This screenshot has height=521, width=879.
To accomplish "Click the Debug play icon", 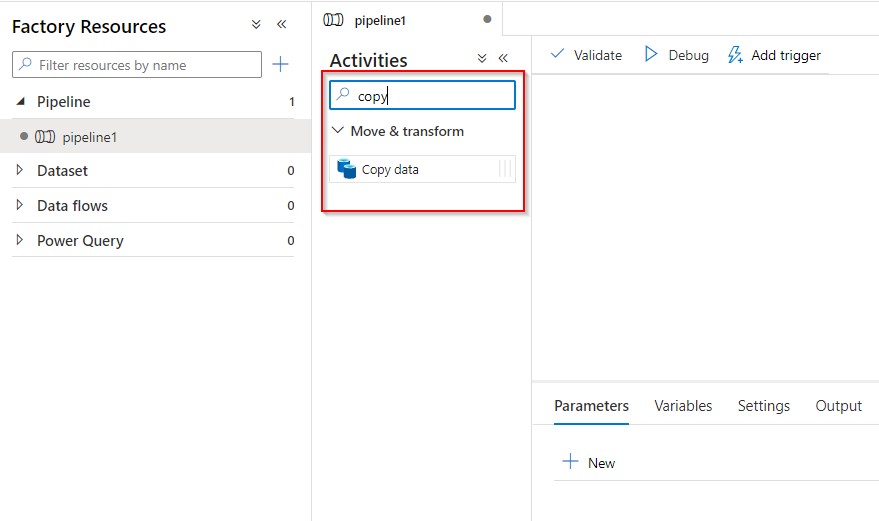I will [x=650, y=54].
